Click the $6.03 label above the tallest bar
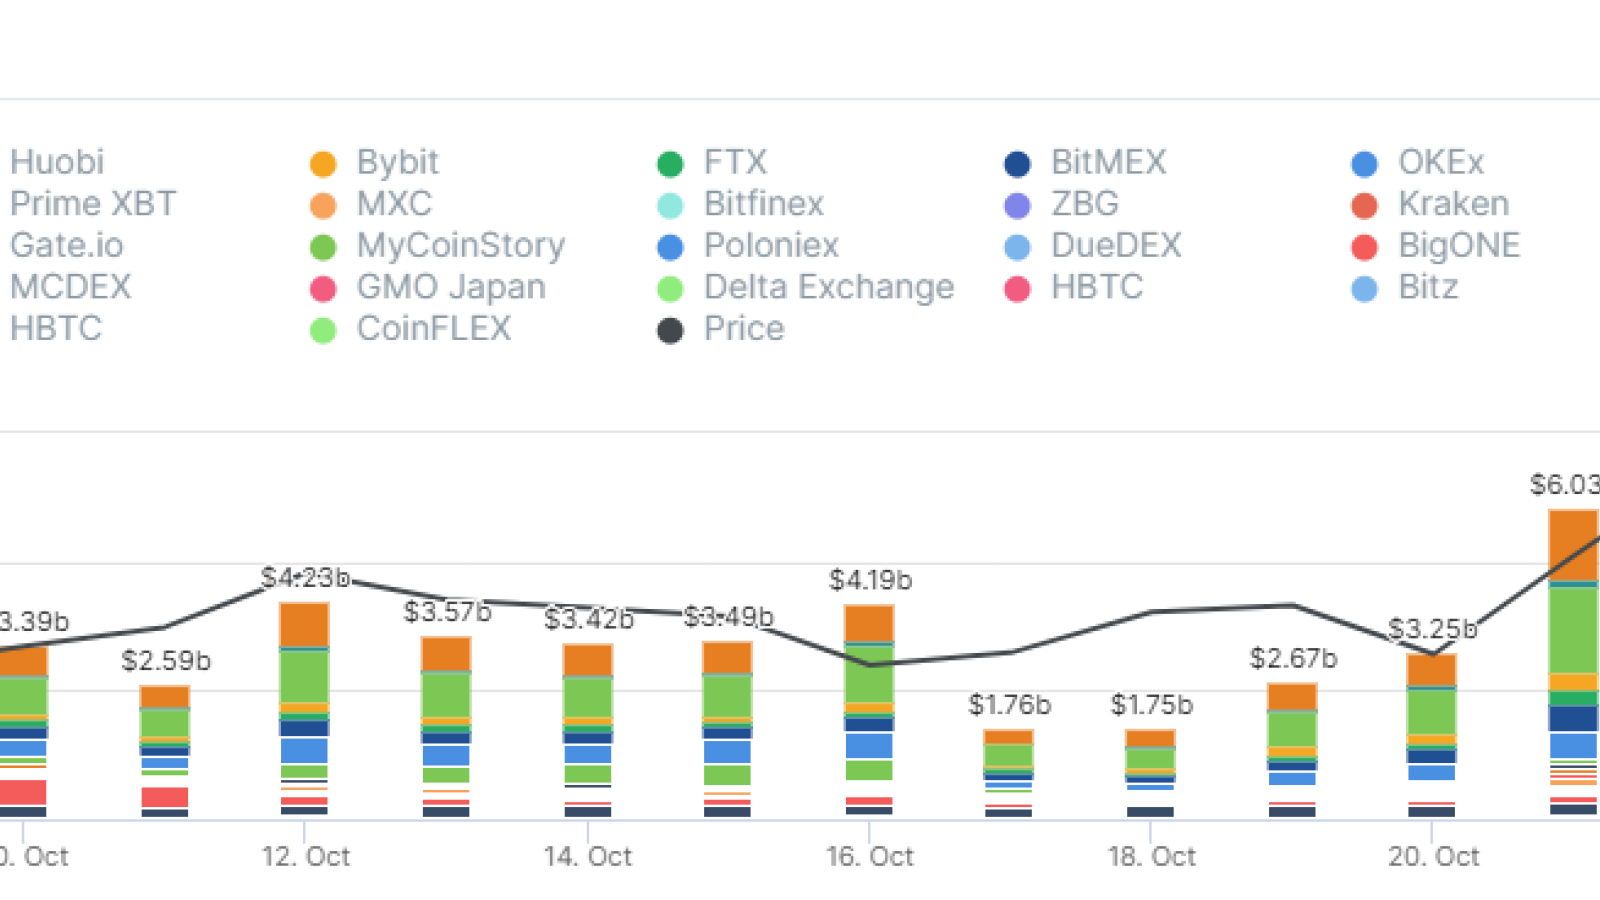Image resolution: width=1600 pixels, height=900 pixels. click(x=1565, y=485)
